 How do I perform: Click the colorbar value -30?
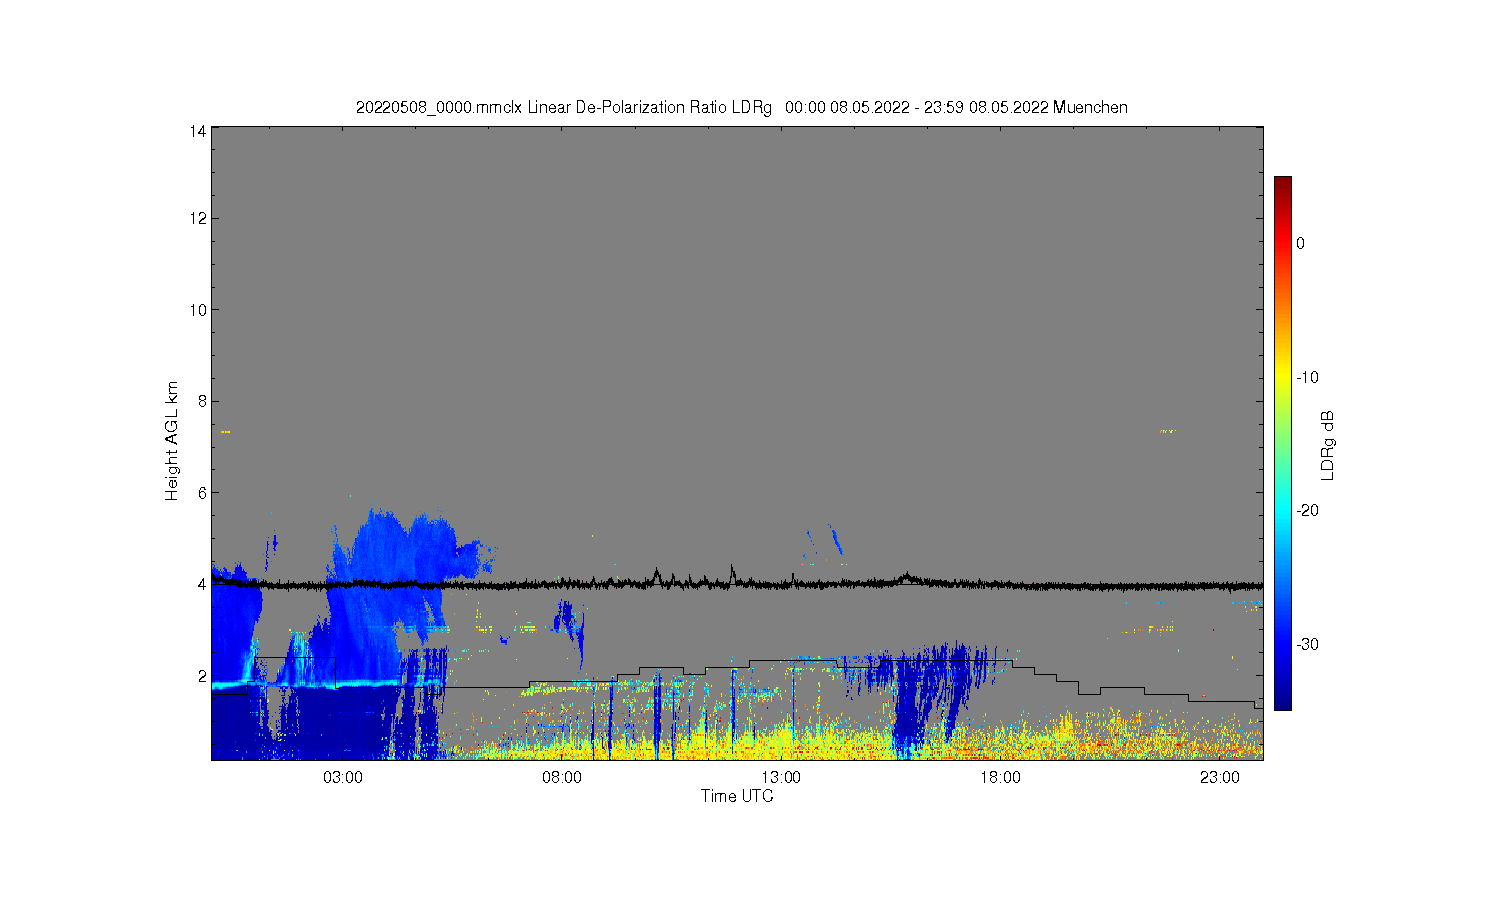tap(1307, 644)
